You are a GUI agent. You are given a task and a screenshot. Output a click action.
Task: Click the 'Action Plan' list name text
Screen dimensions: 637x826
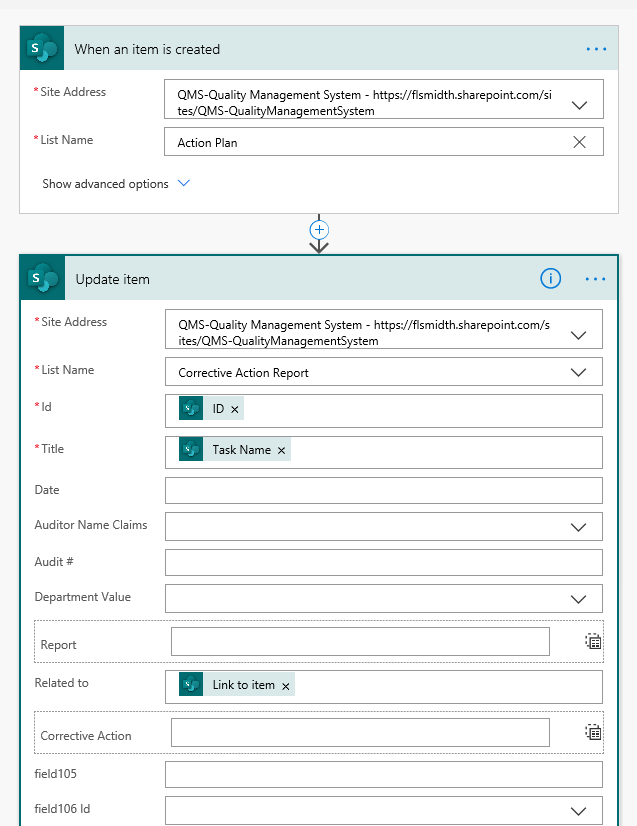coord(207,143)
